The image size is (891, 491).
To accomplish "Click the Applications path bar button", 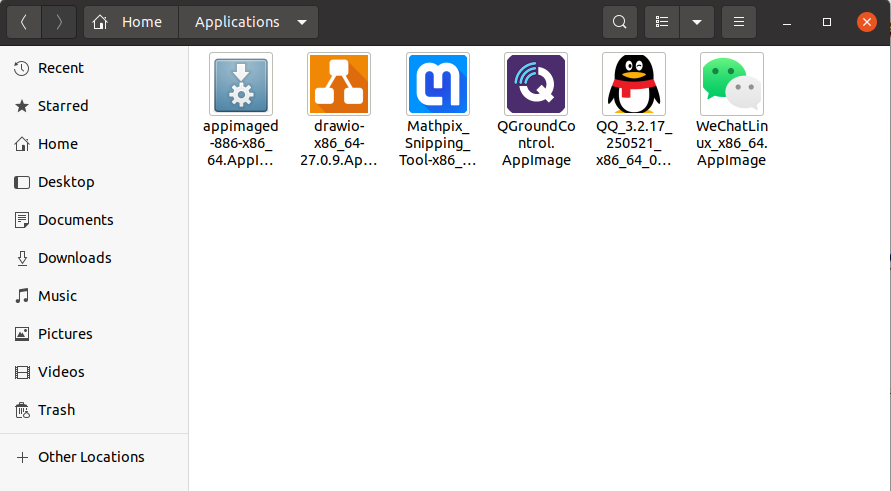I will tap(248, 22).
